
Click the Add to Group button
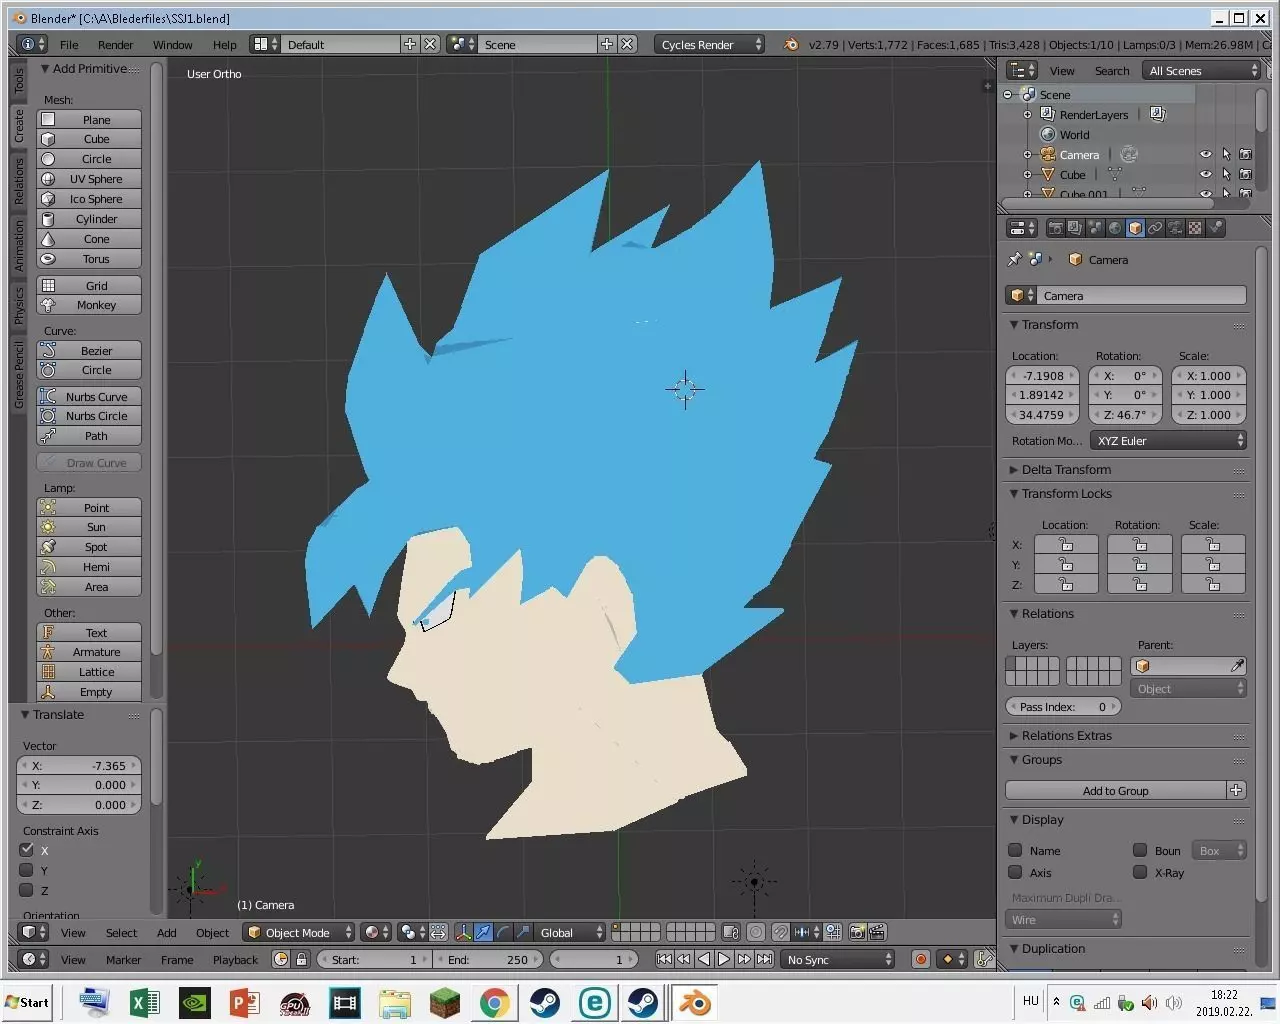(1116, 790)
